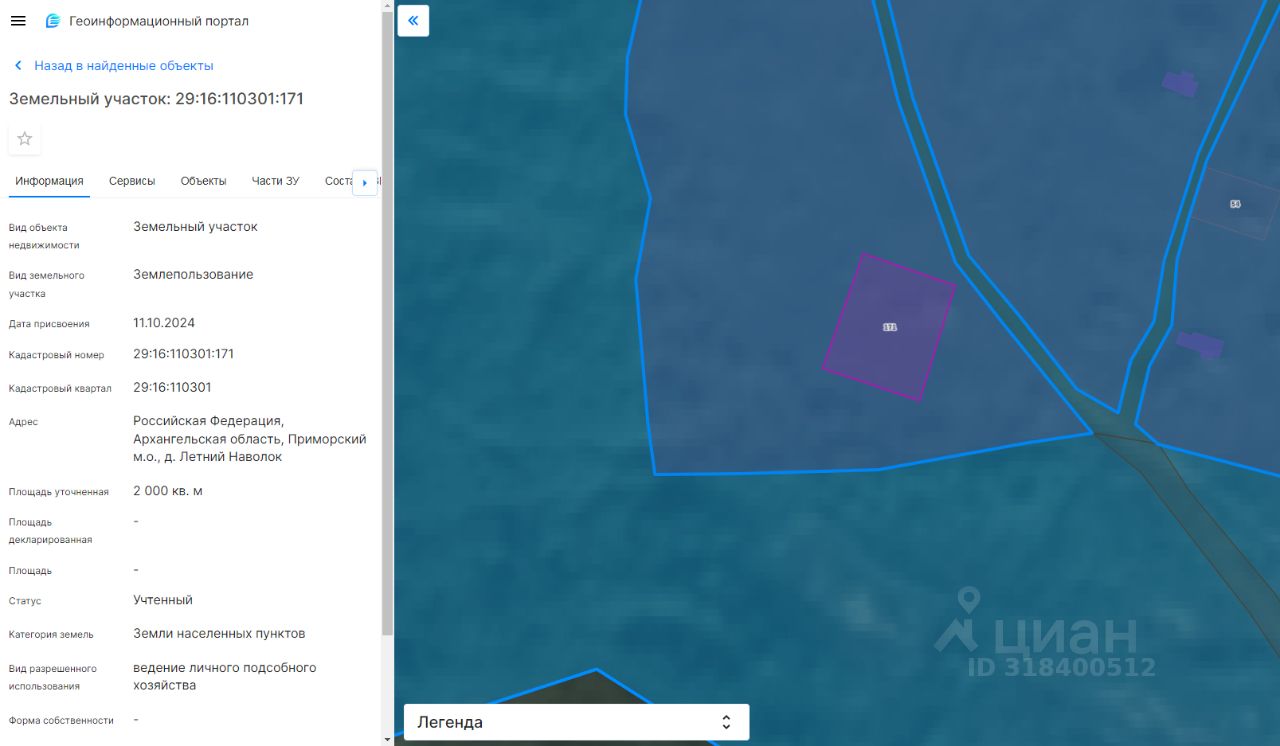Click cadastral quarter value '29:16:110301'
Viewport: 1280px width, 746px height.
(x=172, y=387)
